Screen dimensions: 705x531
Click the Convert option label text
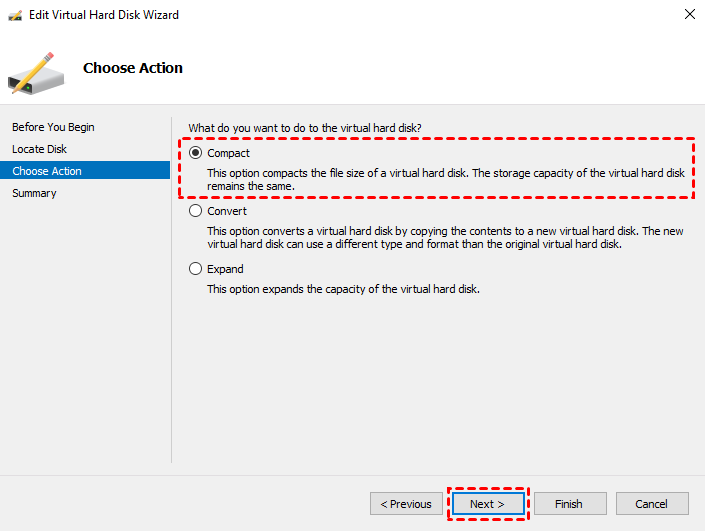point(227,211)
